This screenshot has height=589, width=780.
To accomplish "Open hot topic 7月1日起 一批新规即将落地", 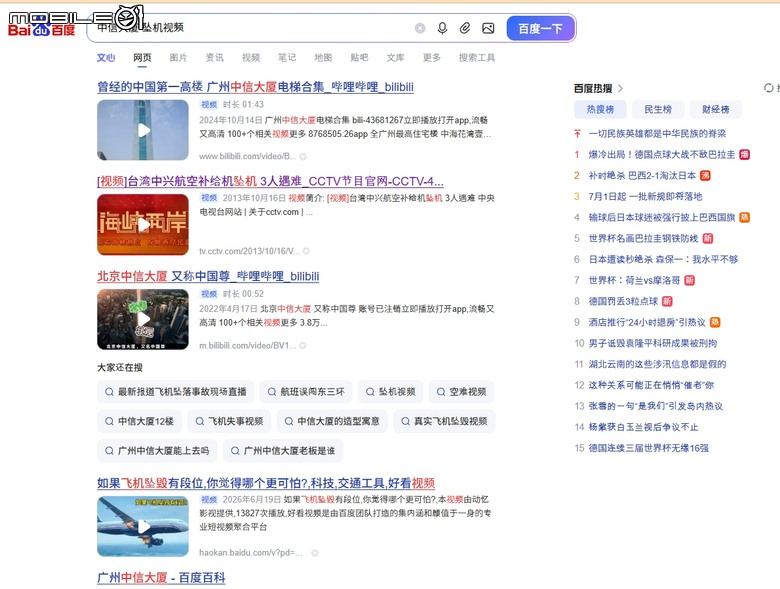I will click(x=645, y=196).
